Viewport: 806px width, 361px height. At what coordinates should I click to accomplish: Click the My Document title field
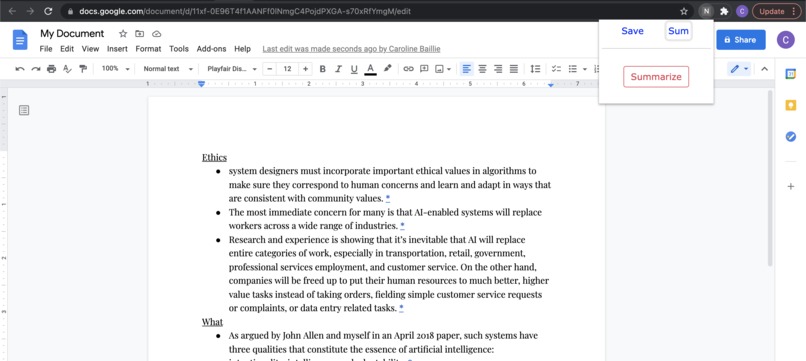[72, 34]
